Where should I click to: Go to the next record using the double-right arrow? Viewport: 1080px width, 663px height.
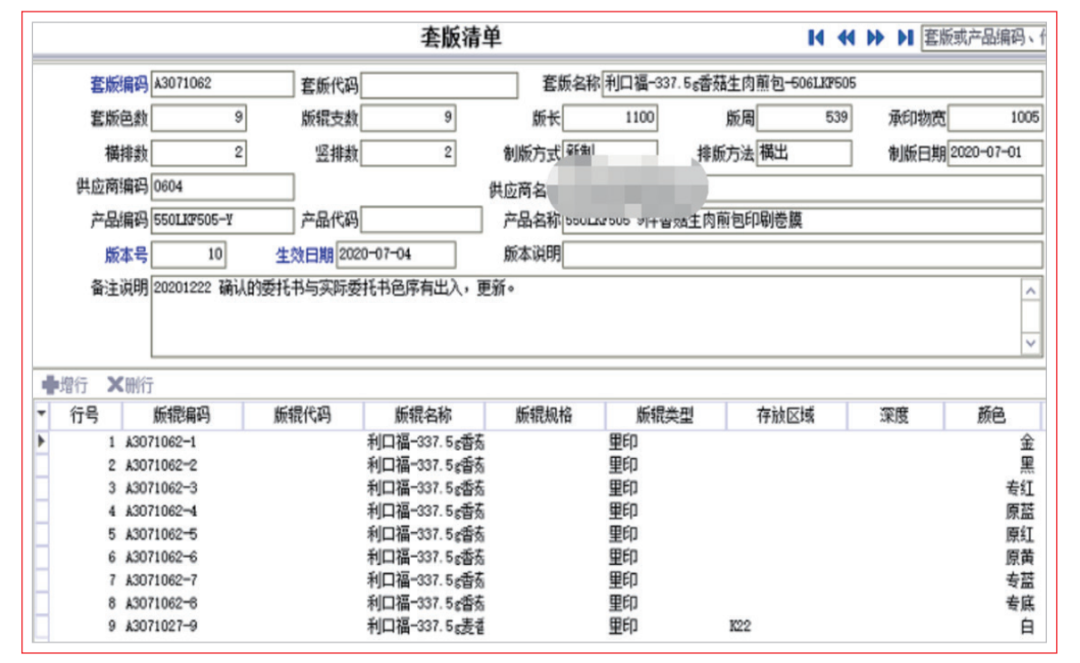[x=875, y=37]
